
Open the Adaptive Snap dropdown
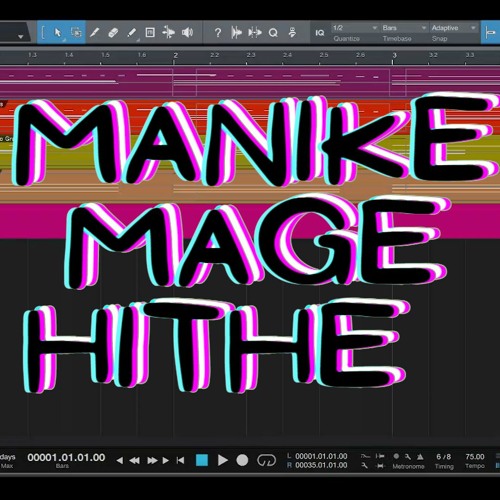[454, 28]
